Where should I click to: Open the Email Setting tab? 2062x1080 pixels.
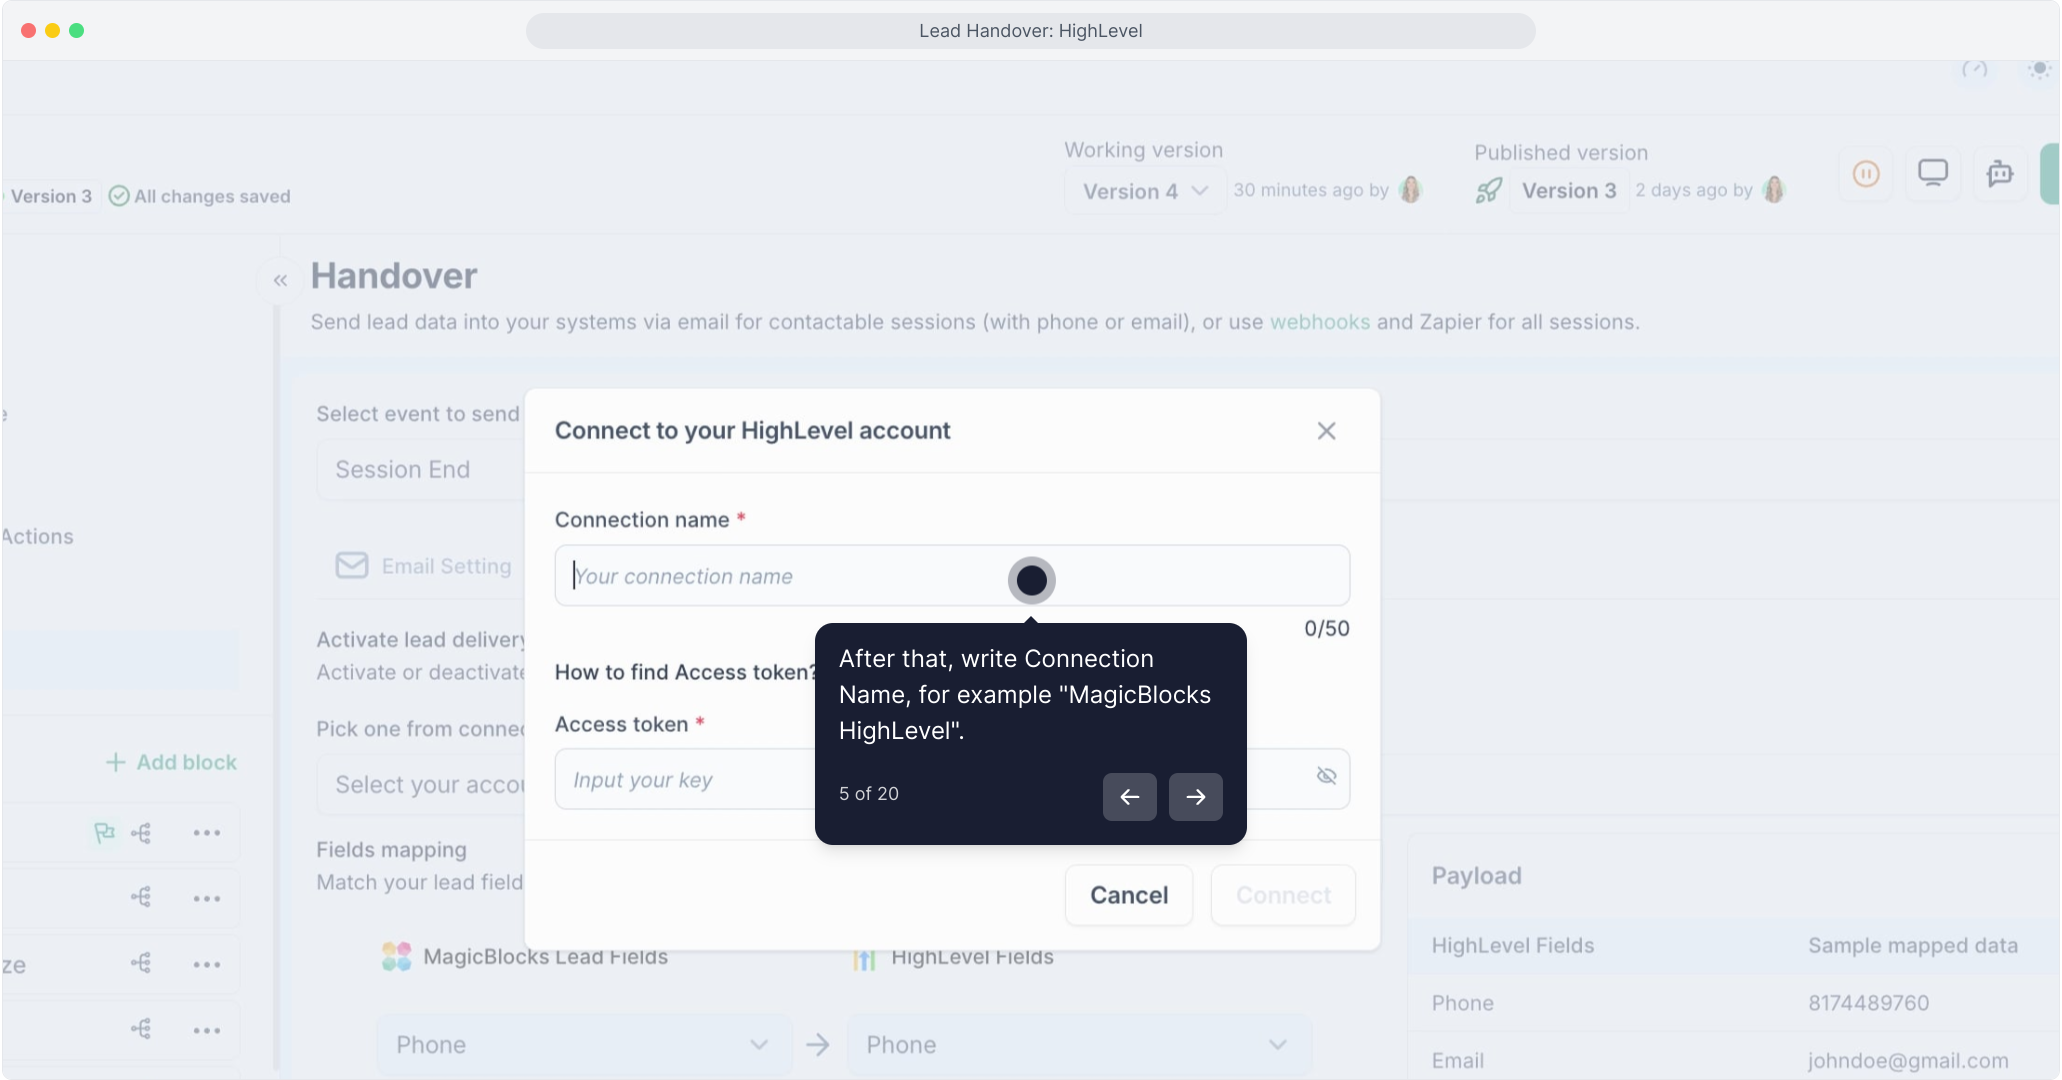click(424, 566)
